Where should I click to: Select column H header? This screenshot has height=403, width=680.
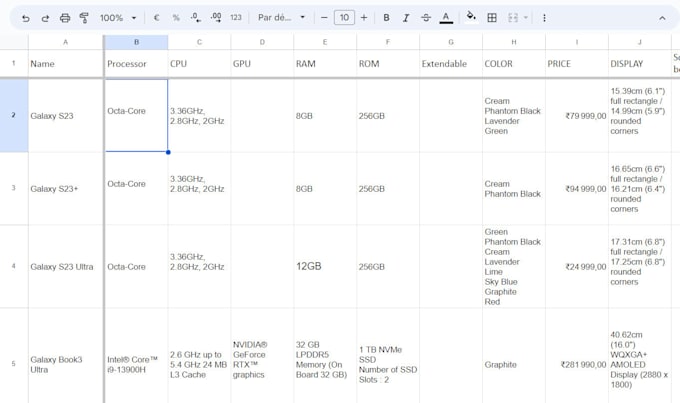(514, 42)
